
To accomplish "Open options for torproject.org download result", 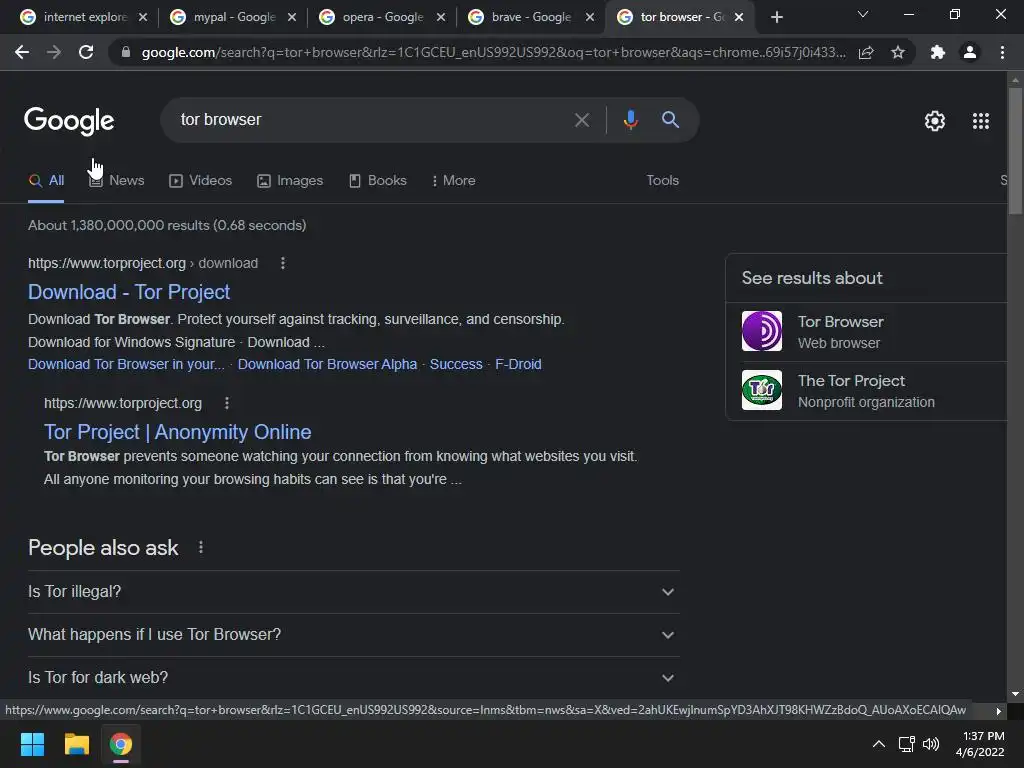I will (283, 263).
